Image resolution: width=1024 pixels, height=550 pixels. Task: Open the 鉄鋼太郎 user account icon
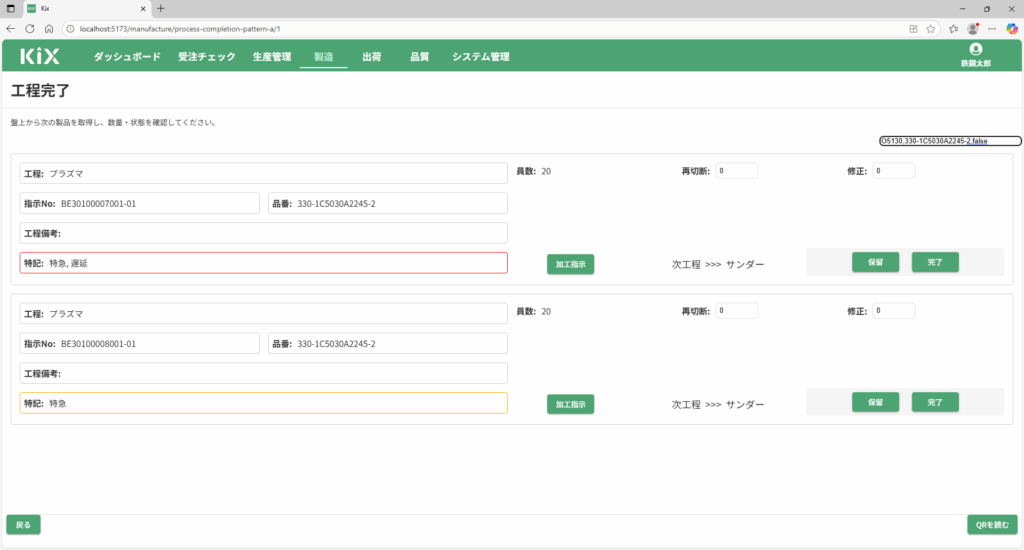click(976, 50)
